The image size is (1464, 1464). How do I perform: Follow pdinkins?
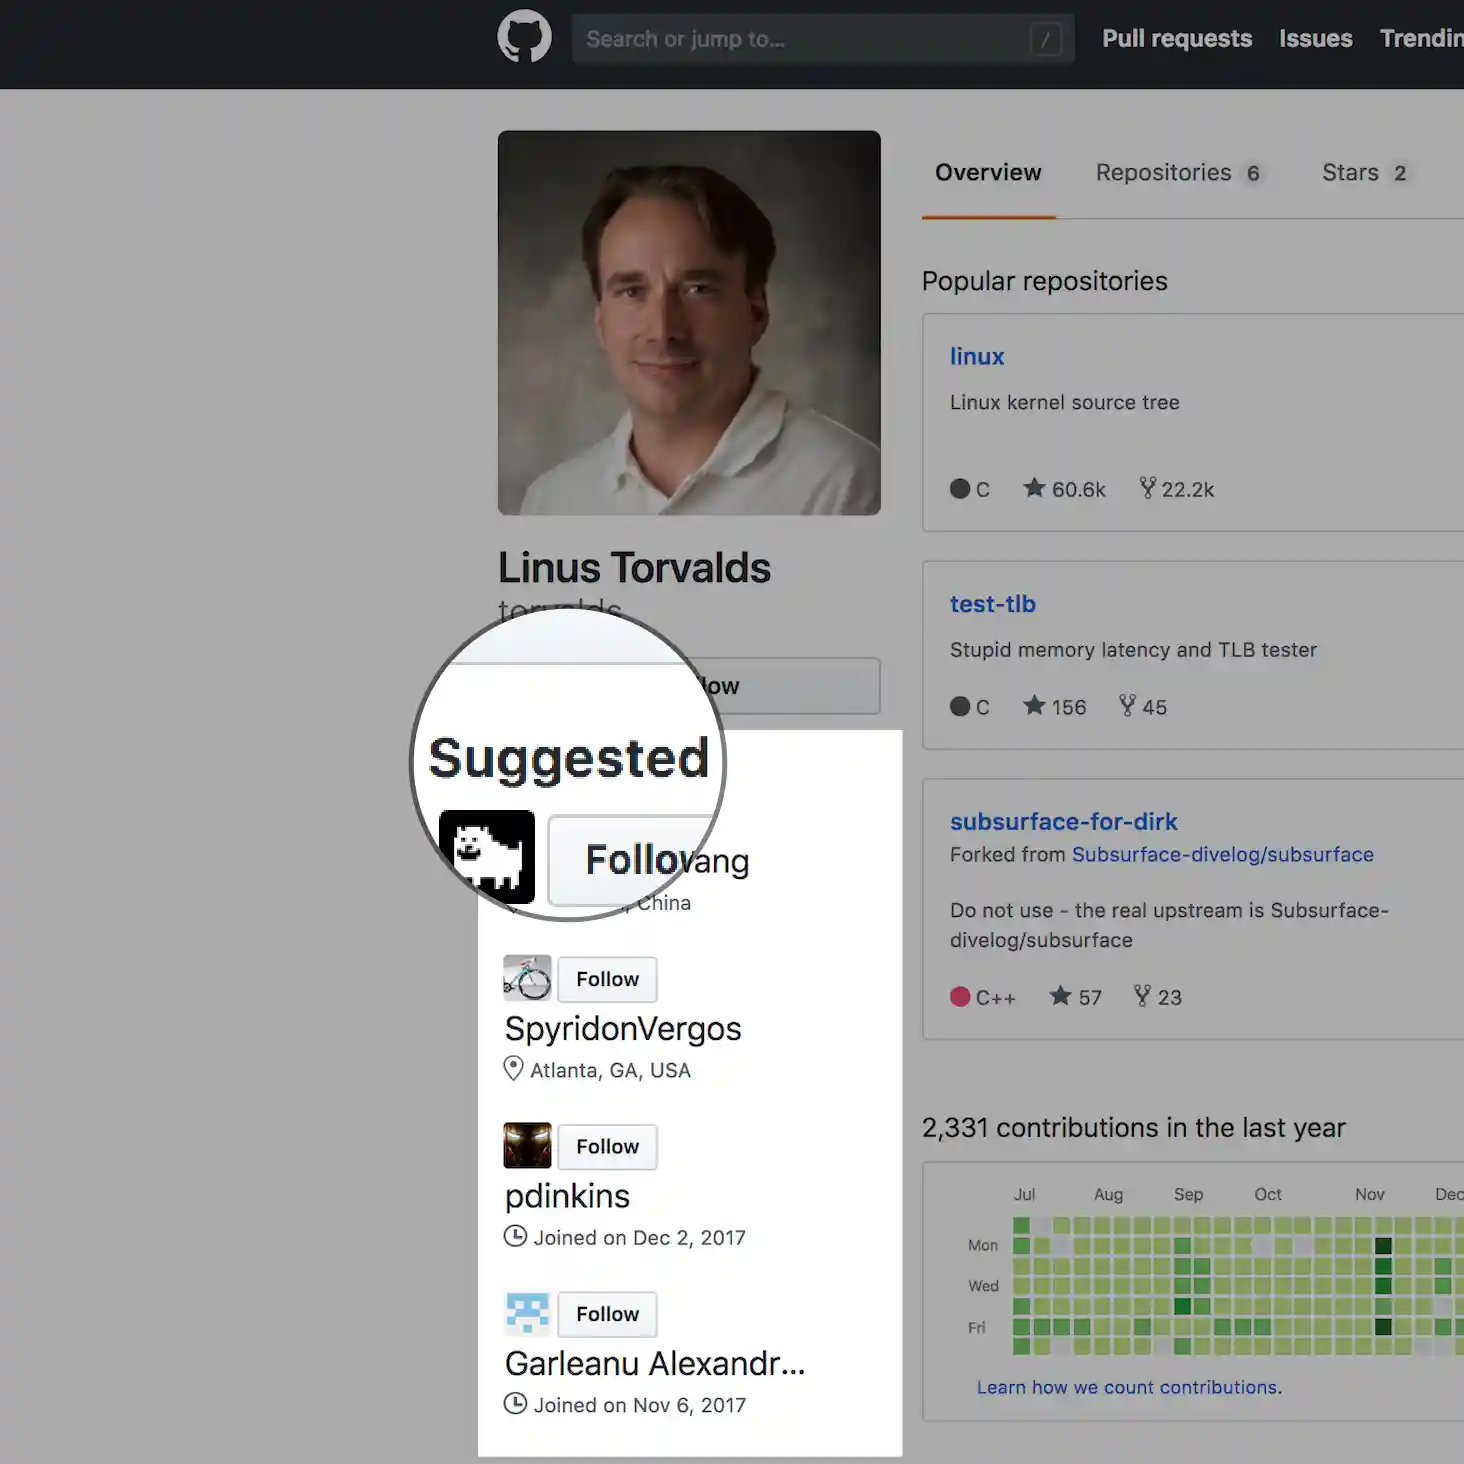coord(607,1146)
